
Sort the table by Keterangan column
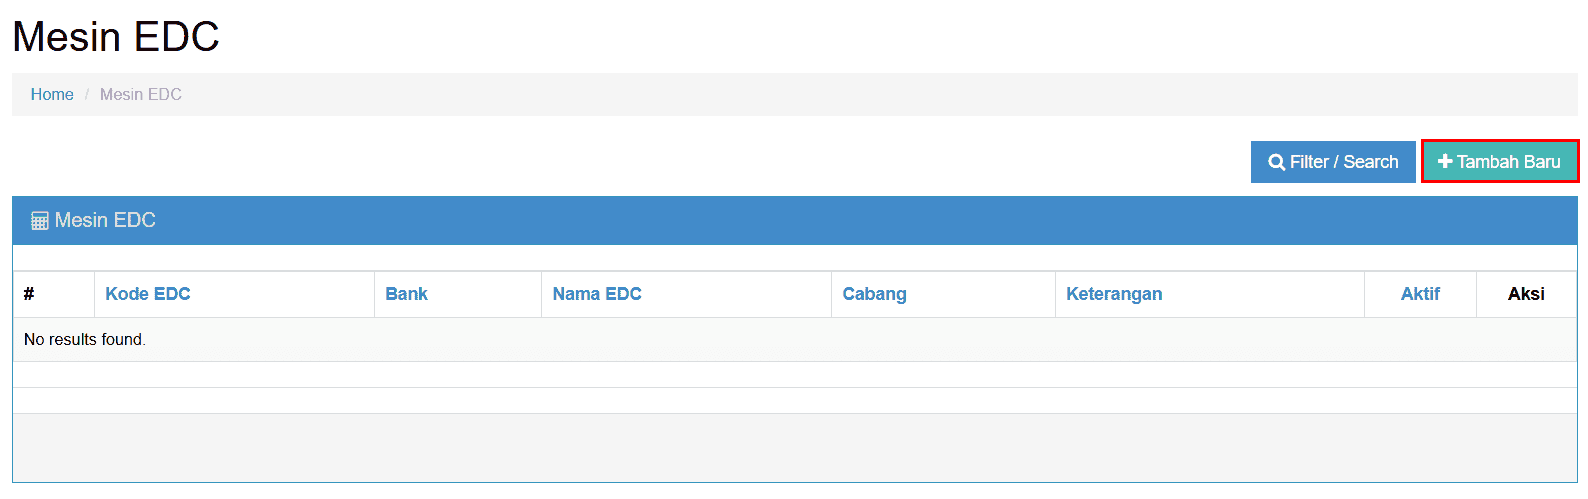1114,294
